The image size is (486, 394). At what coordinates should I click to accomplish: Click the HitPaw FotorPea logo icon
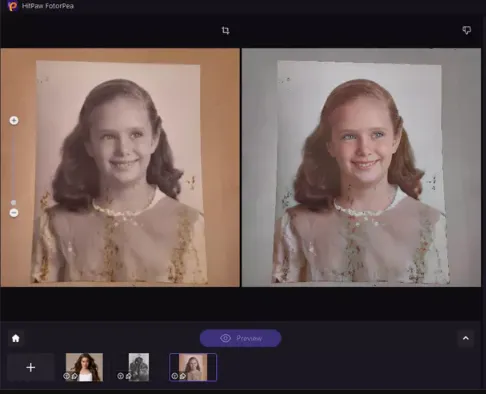(13, 6)
